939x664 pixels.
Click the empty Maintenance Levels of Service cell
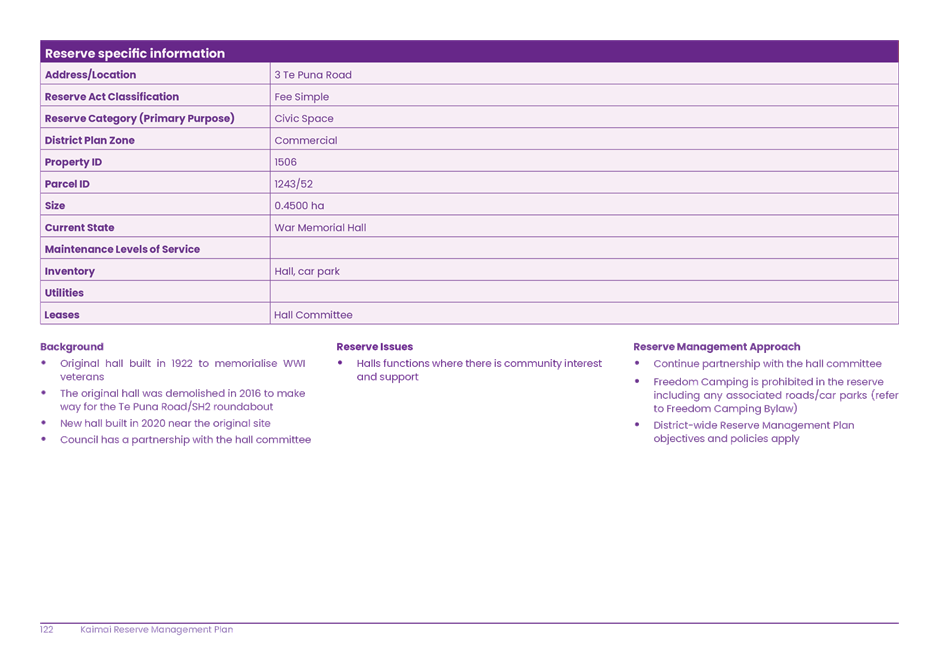584,250
